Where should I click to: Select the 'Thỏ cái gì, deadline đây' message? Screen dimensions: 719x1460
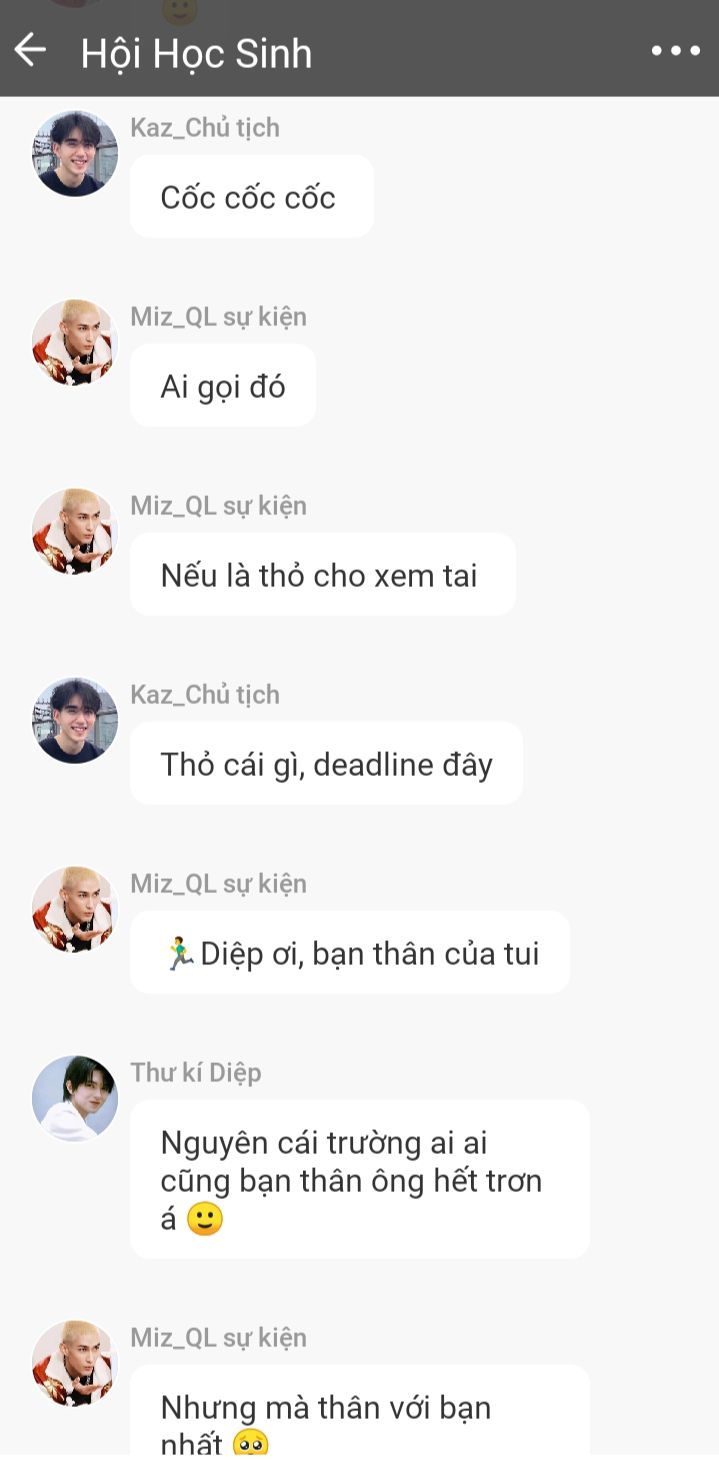coord(326,764)
